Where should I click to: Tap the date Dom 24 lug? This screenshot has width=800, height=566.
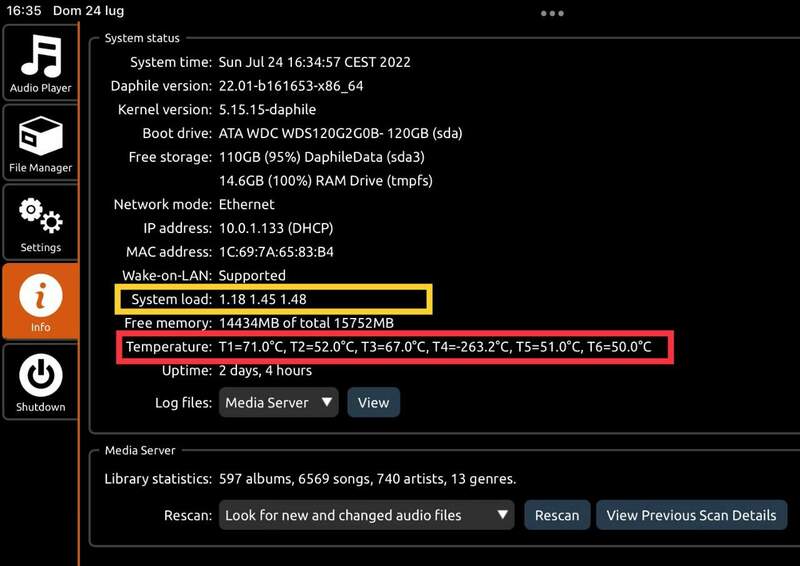point(88,10)
